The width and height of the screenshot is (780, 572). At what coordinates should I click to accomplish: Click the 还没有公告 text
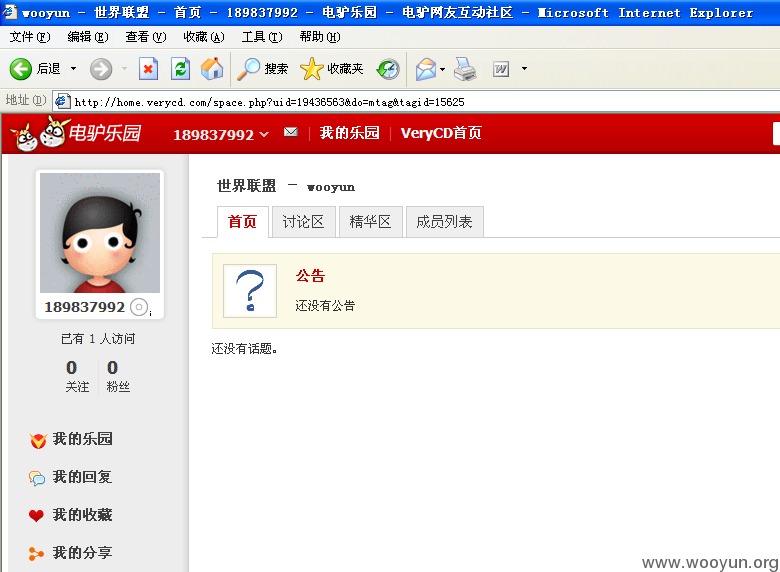(x=325, y=305)
